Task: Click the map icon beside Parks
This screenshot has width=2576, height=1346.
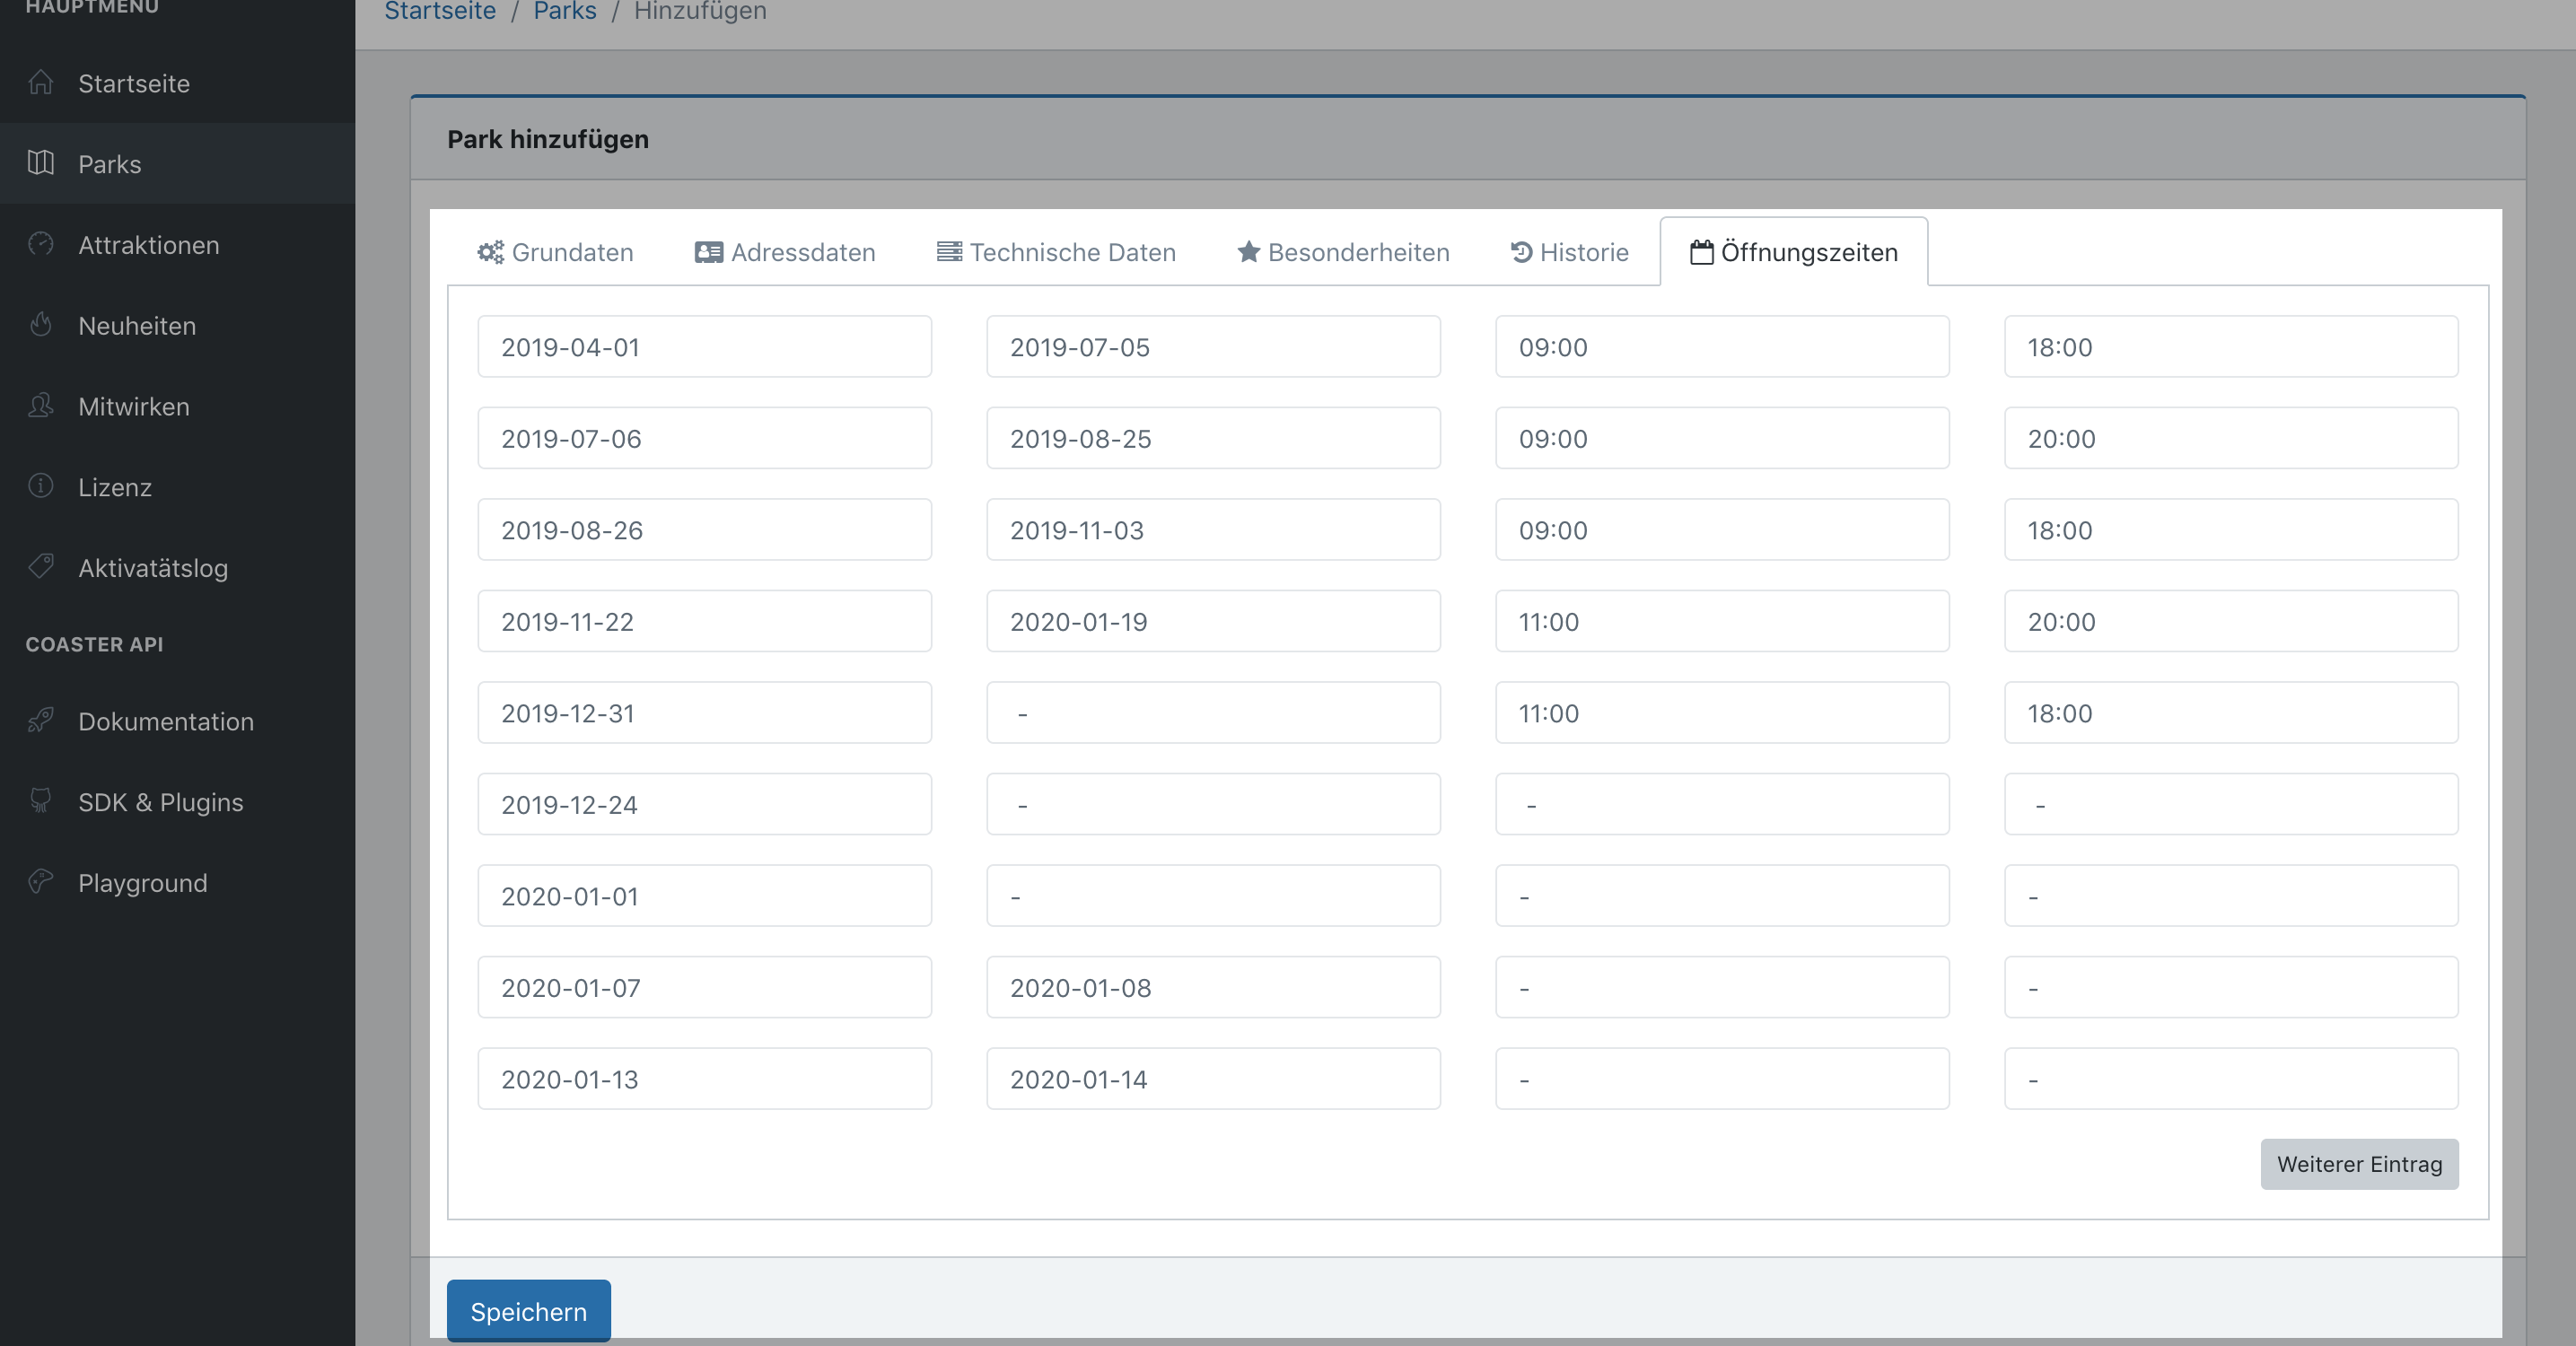Action: tap(41, 163)
